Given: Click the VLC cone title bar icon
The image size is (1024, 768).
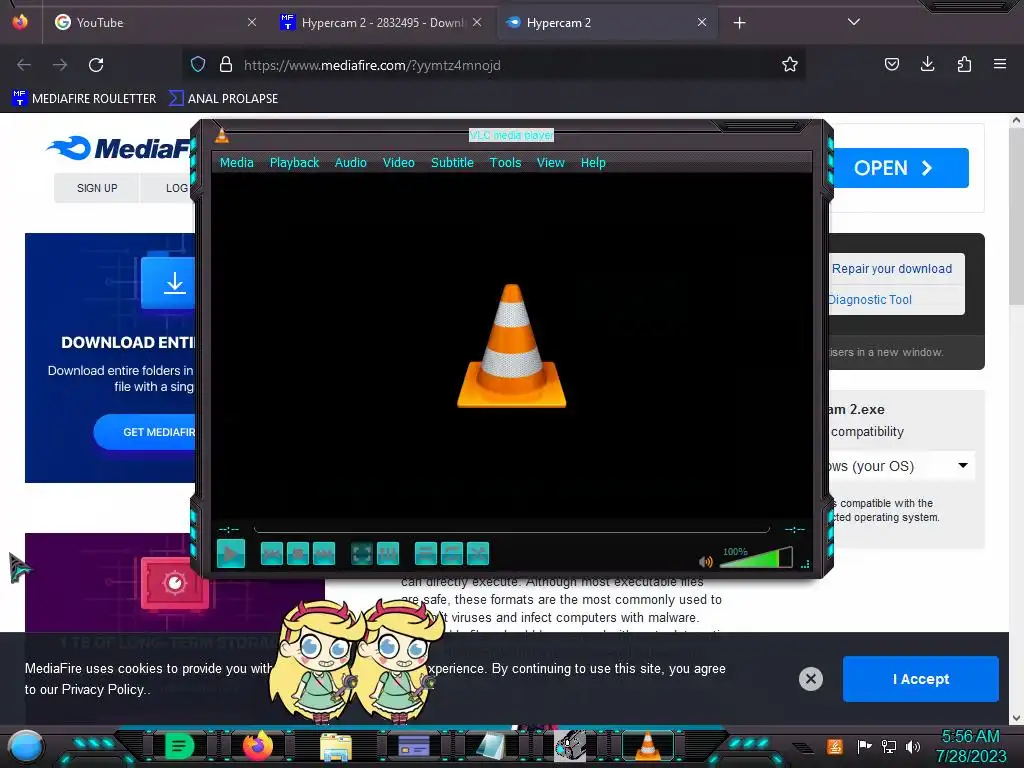Looking at the screenshot, I should (222, 135).
